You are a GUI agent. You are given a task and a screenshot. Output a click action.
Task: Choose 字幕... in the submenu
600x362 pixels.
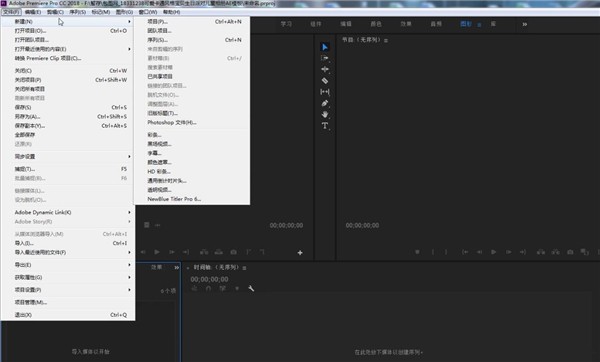(x=192, y=153)
